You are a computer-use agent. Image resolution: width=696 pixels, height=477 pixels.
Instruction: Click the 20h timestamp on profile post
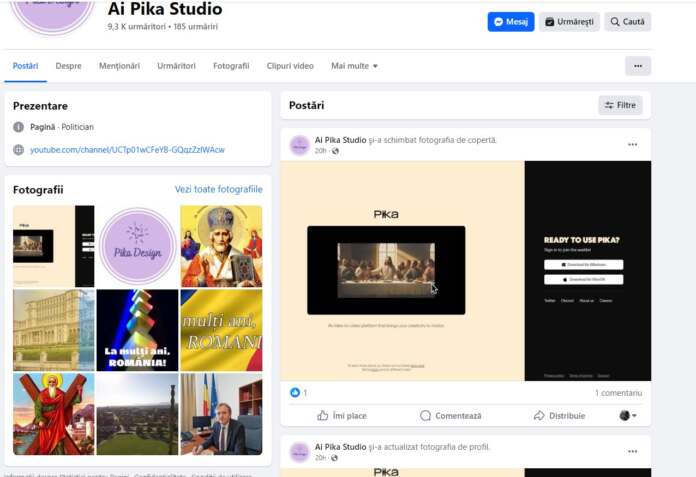[x=320, y=458]
